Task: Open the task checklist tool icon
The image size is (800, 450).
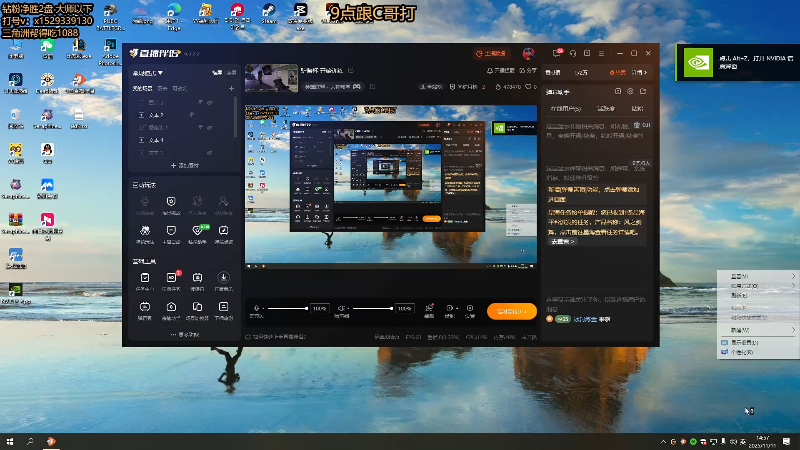Action: point(145,278)
